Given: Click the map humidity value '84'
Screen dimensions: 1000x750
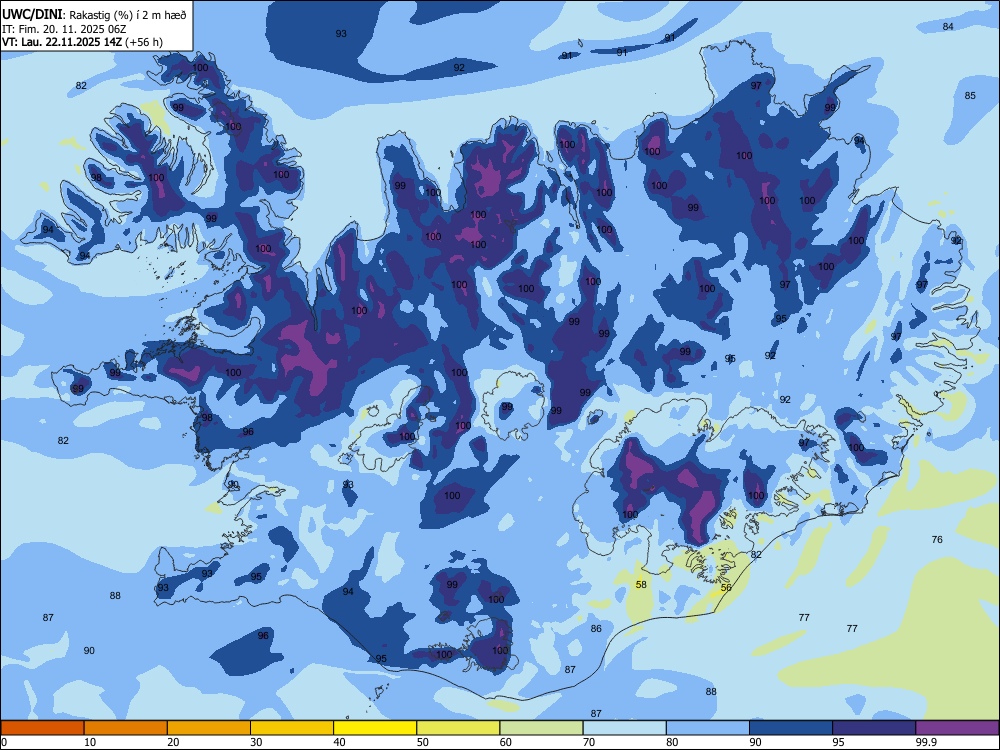Looking at the screenshot, I should click(x=948, y=26).
